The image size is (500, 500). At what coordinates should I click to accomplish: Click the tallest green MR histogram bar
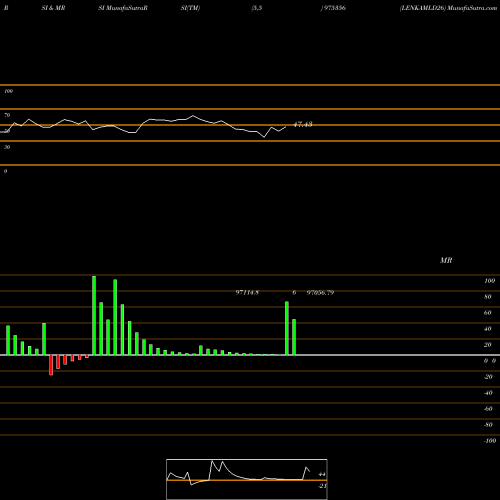click(94, 315)
